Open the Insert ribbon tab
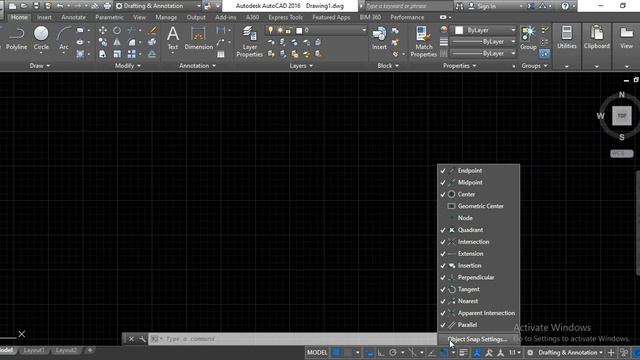This screenshot has width=640, height=360. pos(44,18)
